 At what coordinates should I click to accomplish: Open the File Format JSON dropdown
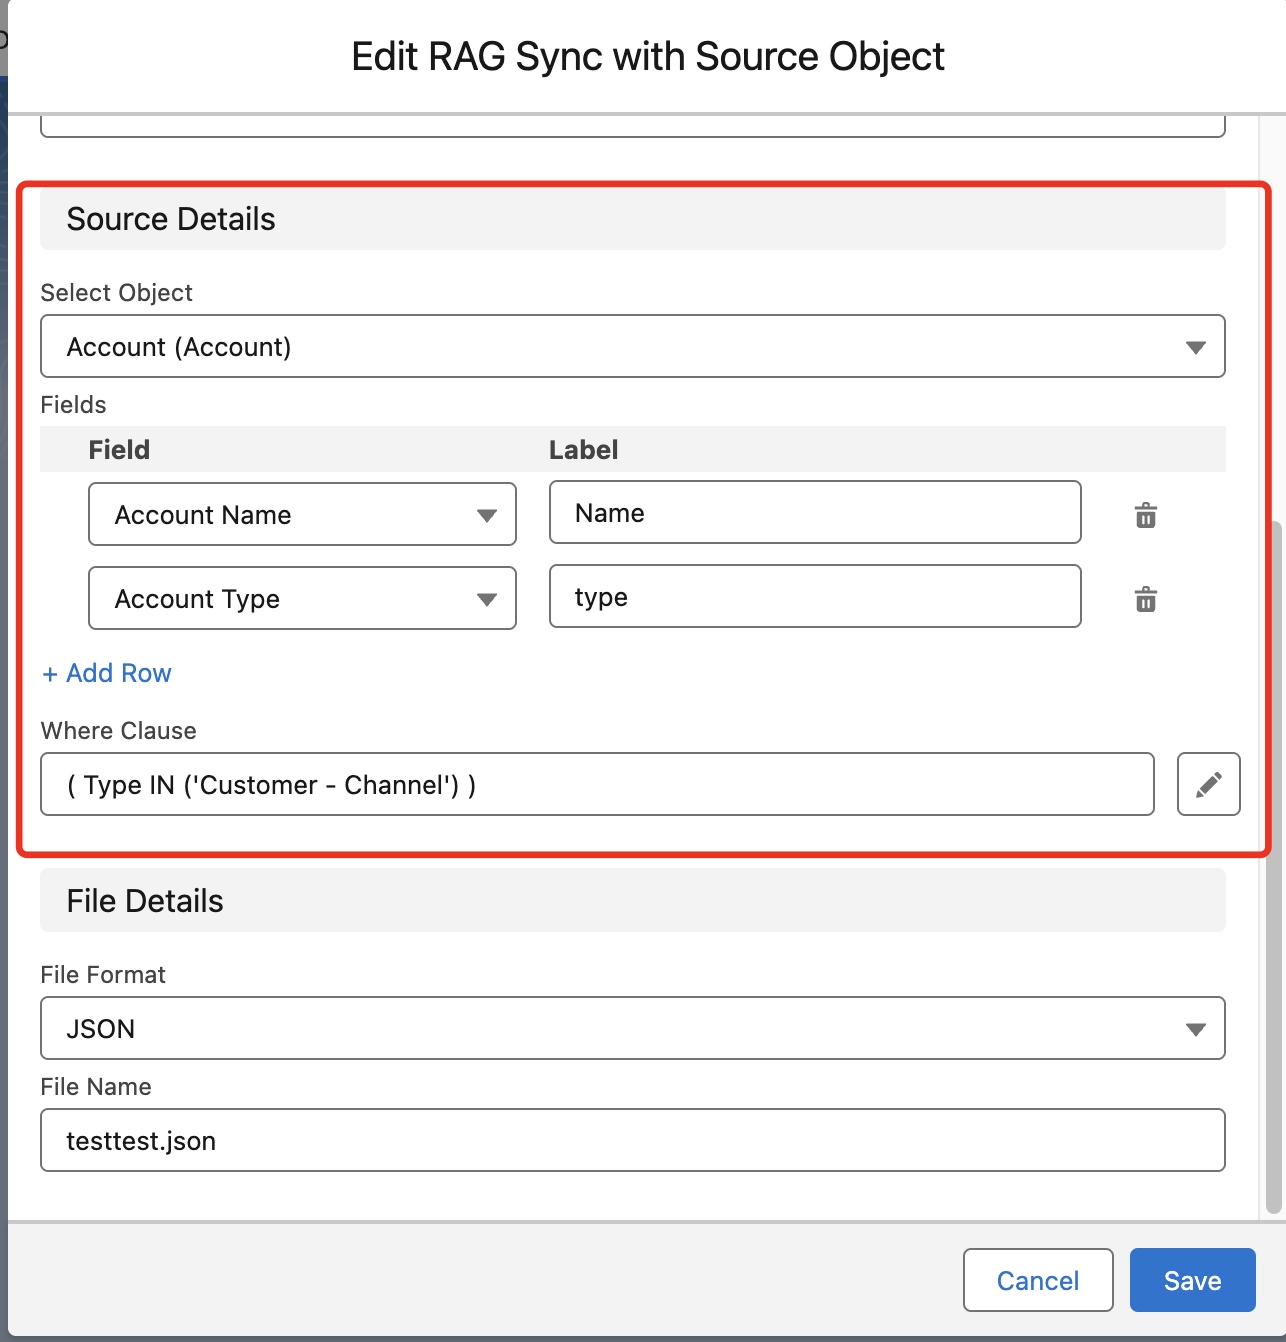632,1028
